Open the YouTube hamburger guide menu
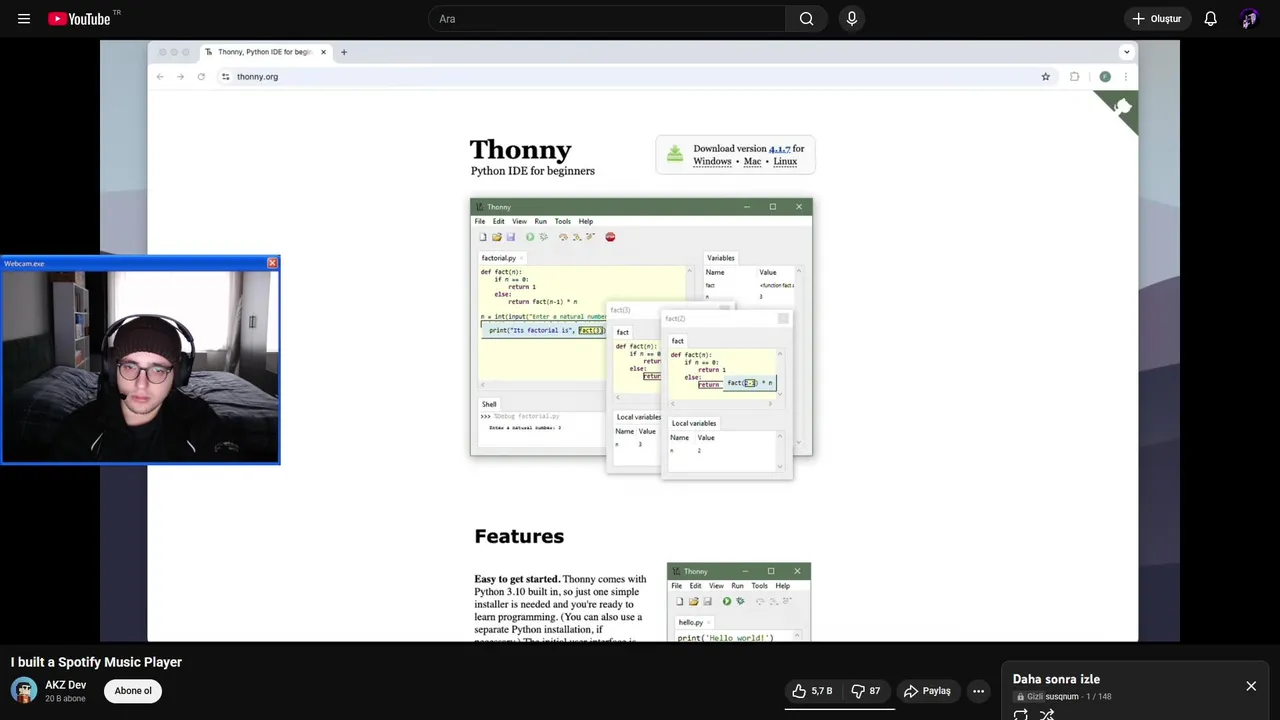 pos(24,19)
